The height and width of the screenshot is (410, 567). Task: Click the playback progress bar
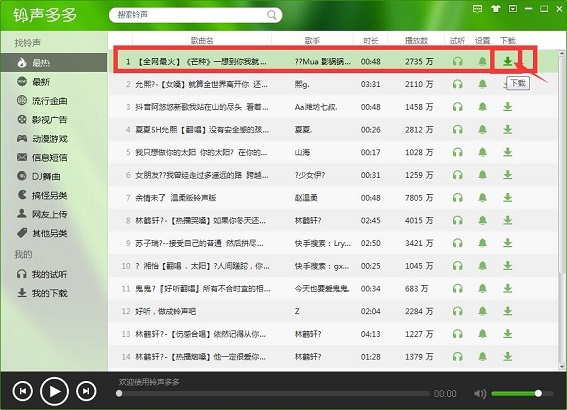click(274, 393)
